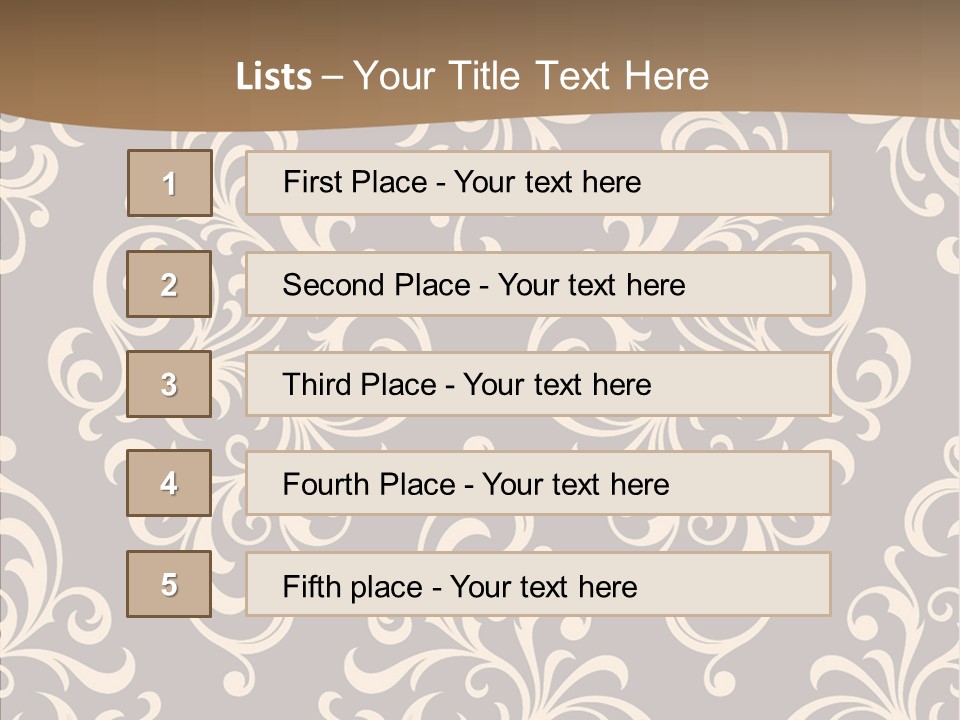Select the 'Fifth place - Your text here' box
This screenshot has width=960, height=720.
pyautogui.click(x=538, y=584)
